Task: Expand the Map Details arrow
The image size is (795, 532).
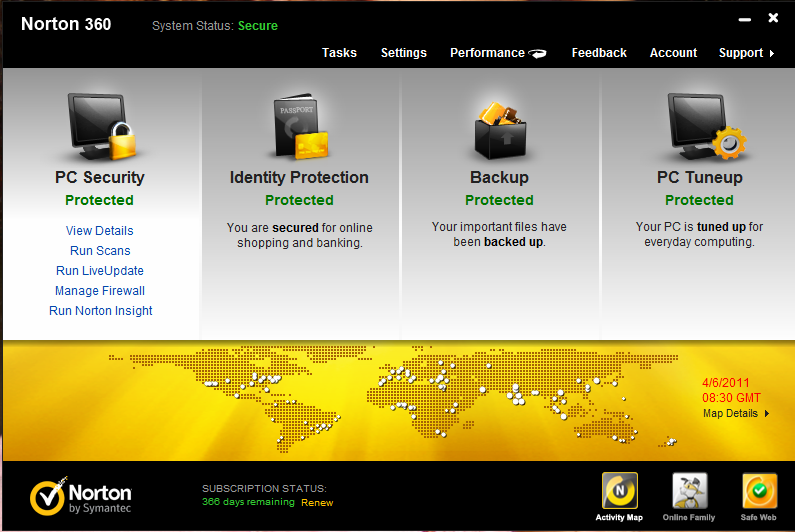Action: (x=767, y=413)
